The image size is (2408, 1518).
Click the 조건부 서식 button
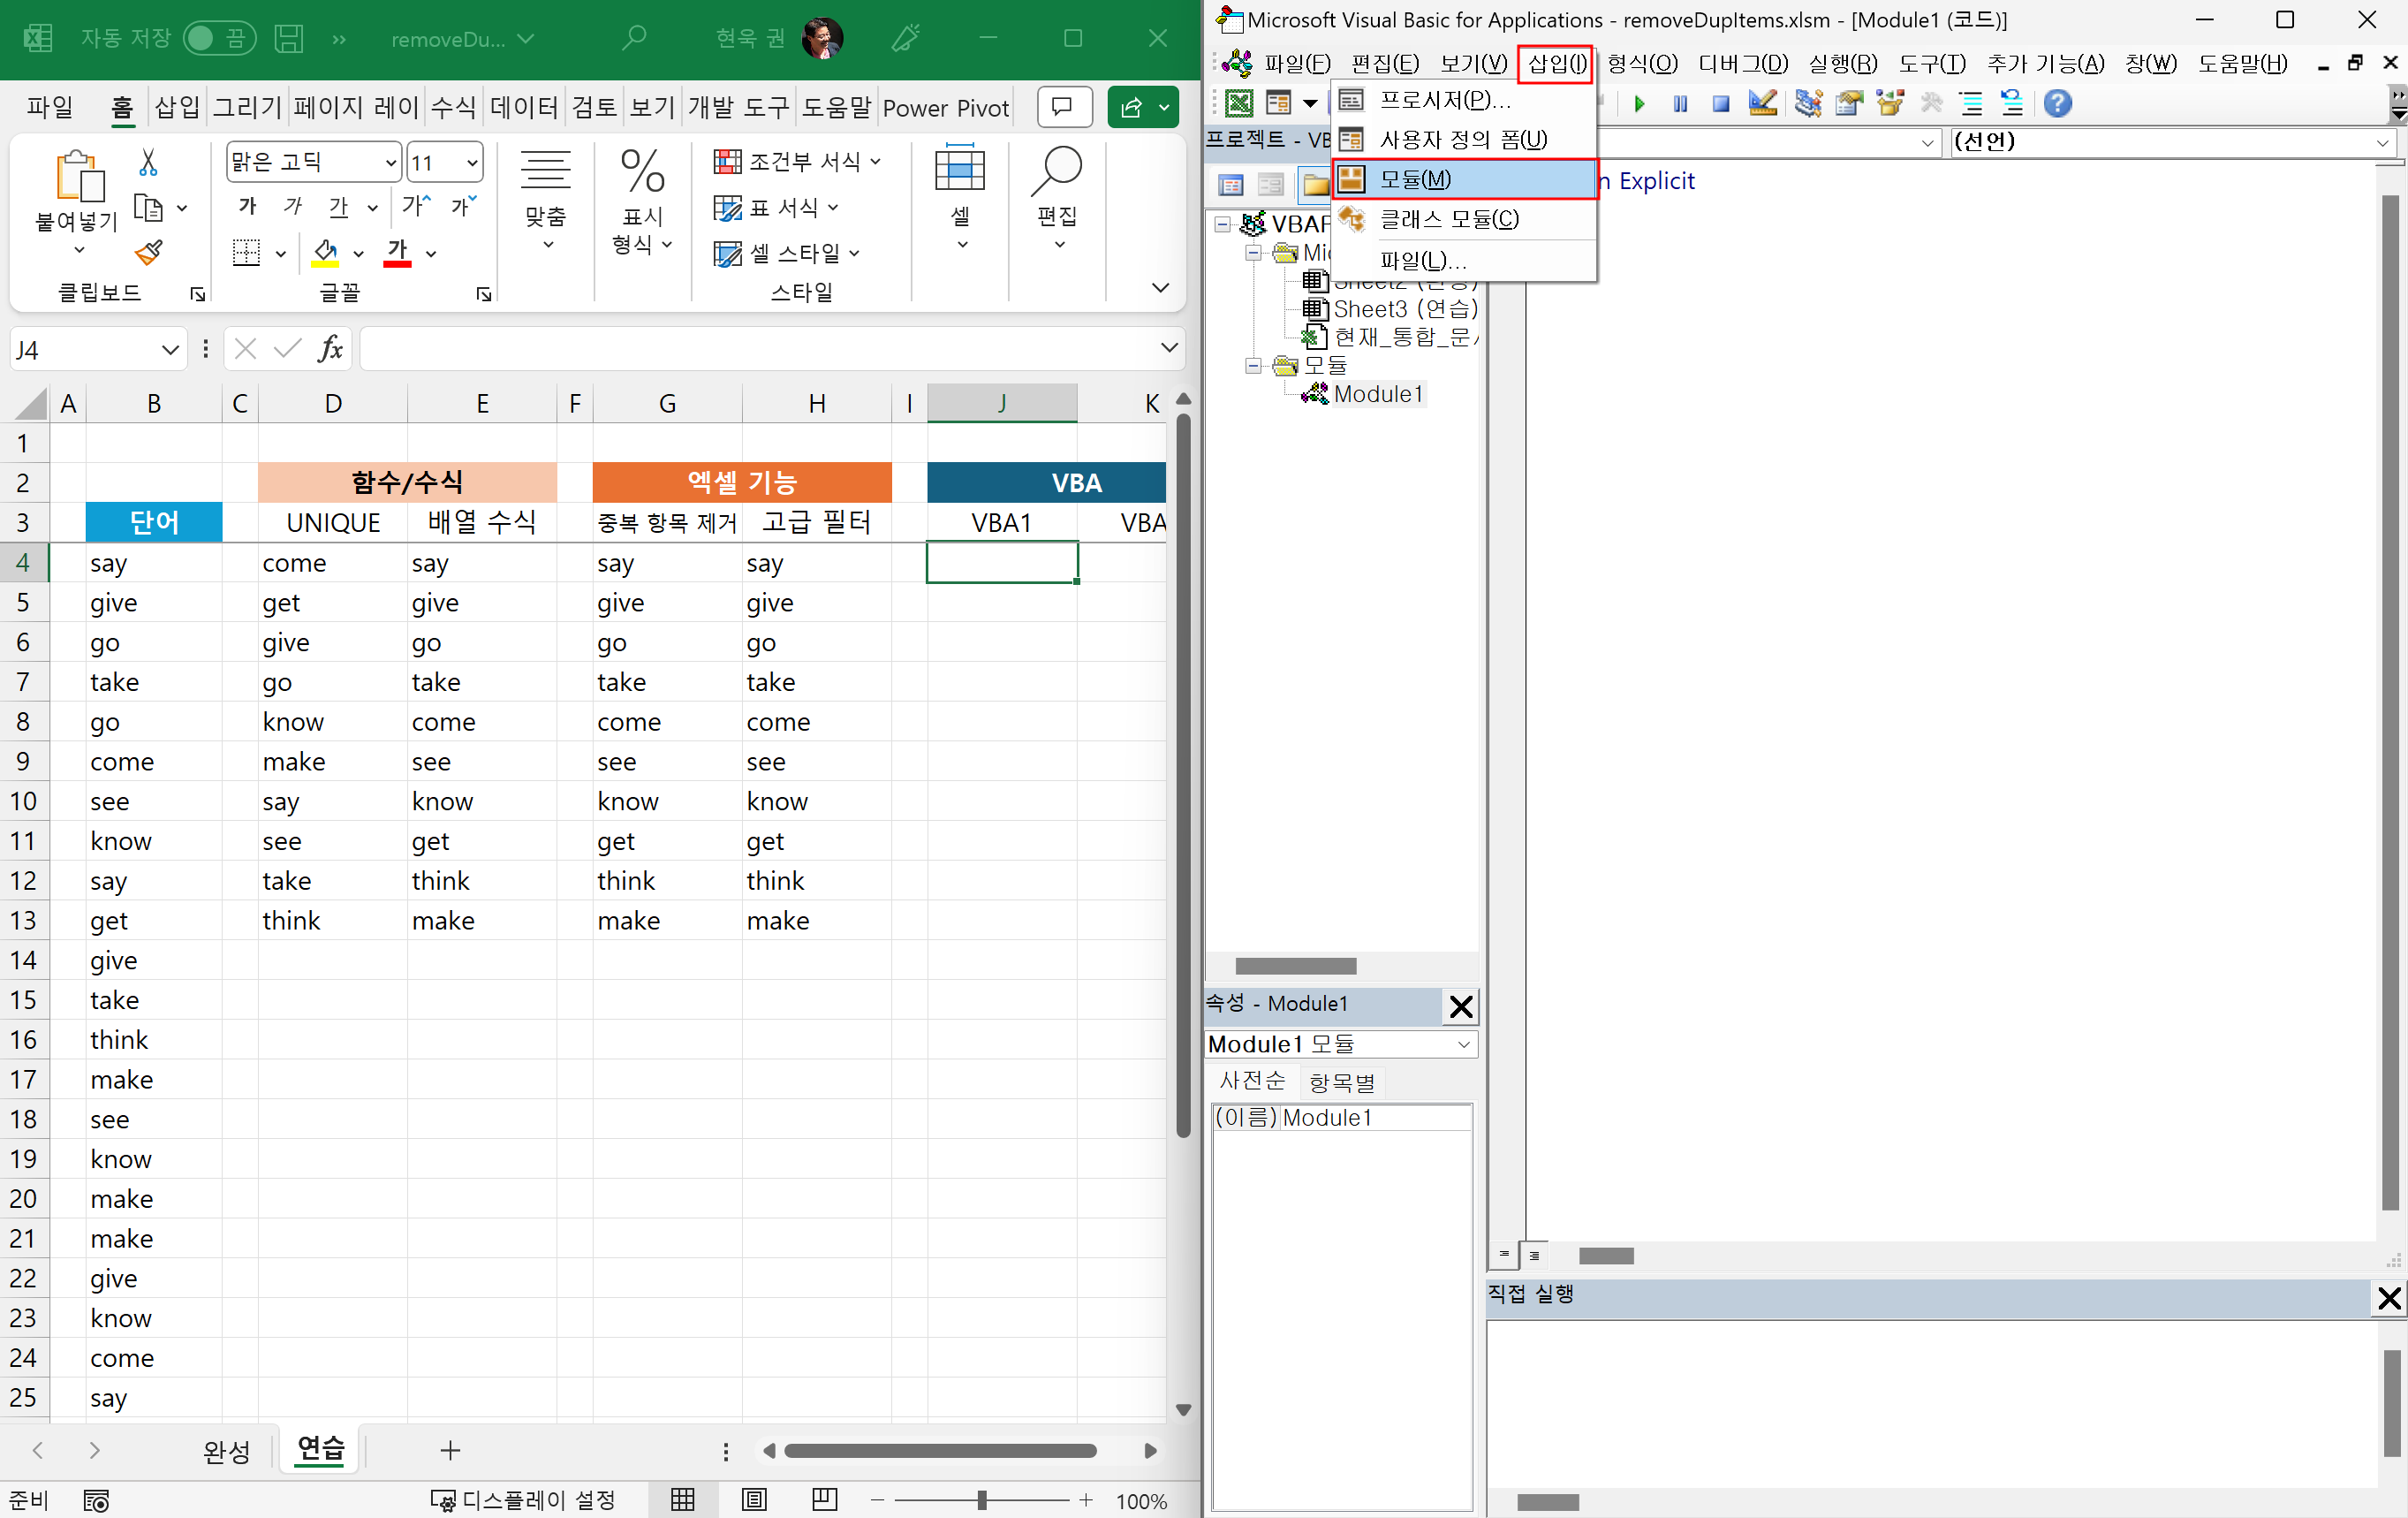796,161
